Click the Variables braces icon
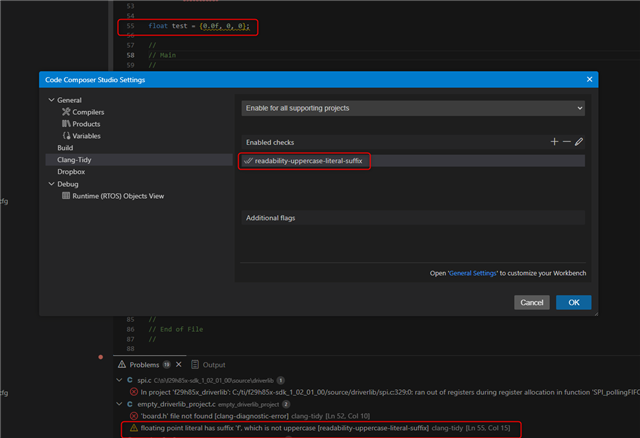Viewport: 640px width, 438px height. point(66,136)
